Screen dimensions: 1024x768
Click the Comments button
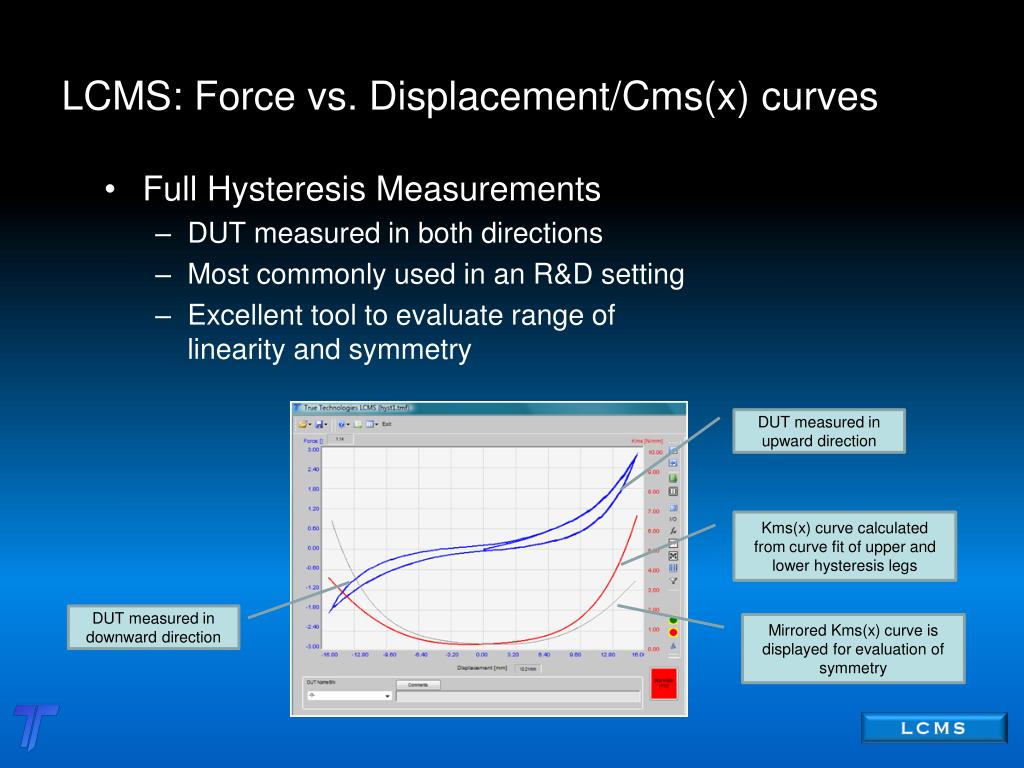tap(418, 684)
